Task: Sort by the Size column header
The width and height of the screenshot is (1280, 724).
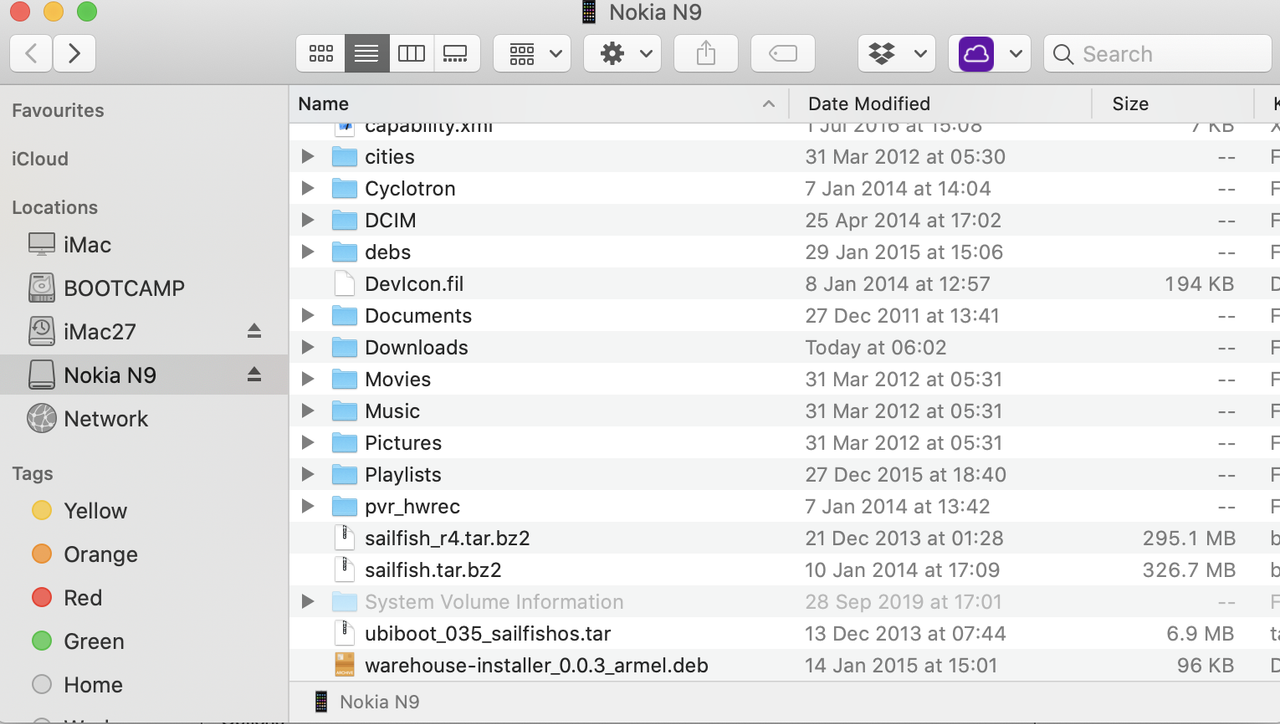Action: pyautogui.click(x=1173, y=104)
